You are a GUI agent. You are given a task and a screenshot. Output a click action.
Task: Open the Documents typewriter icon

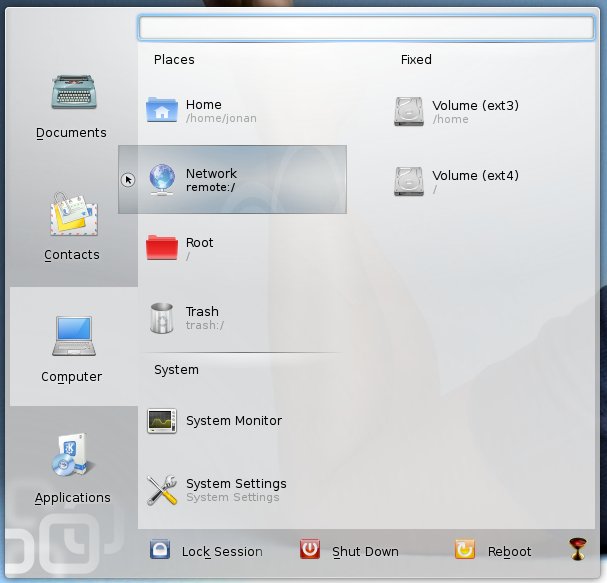coord(74,92)
